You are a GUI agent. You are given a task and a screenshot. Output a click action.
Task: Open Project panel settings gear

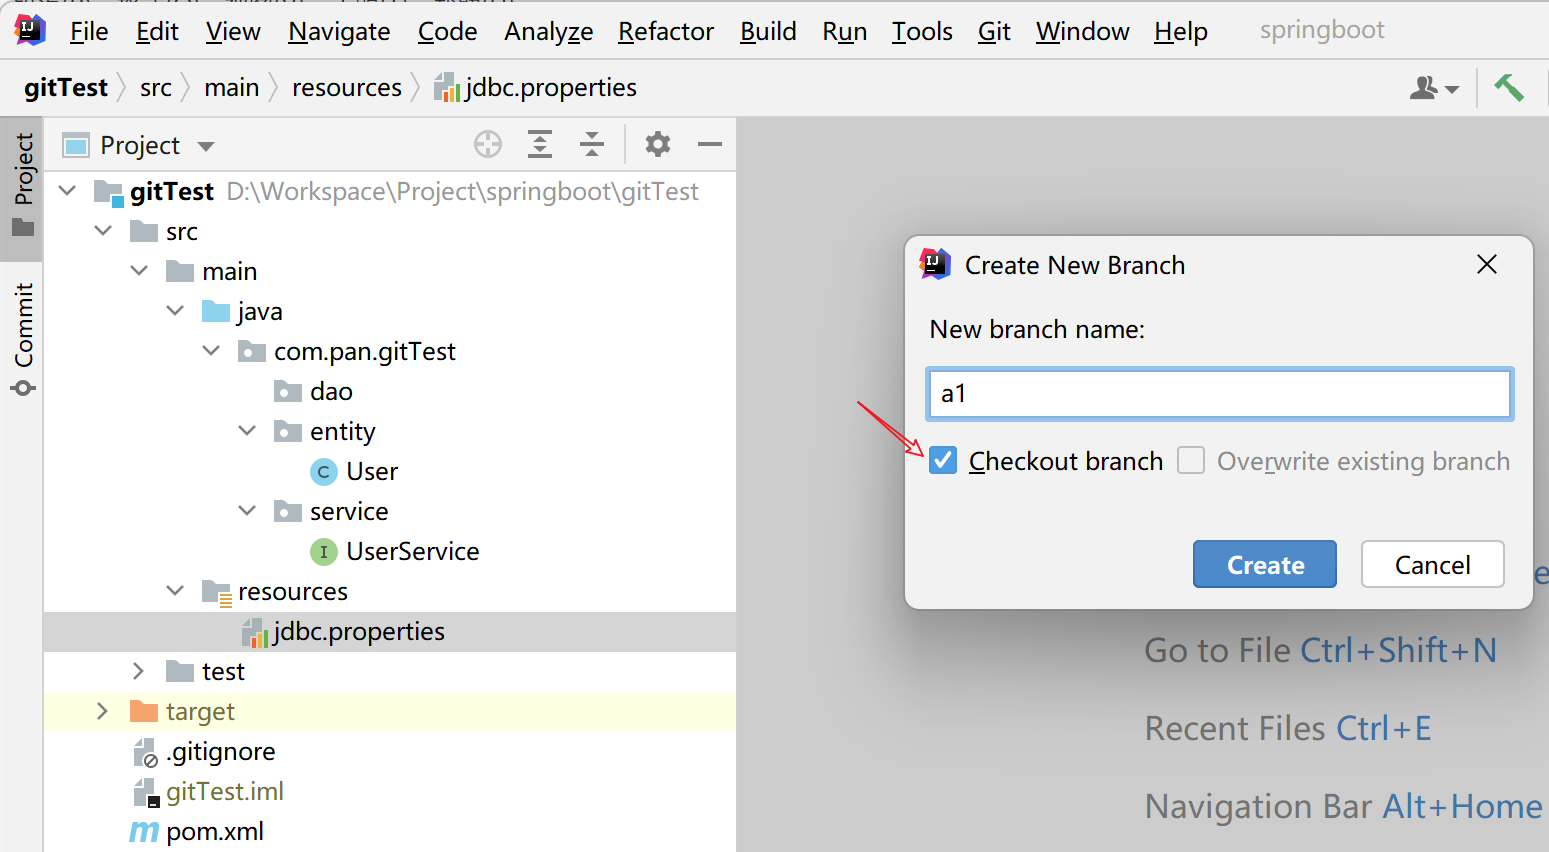pos(657,145)
